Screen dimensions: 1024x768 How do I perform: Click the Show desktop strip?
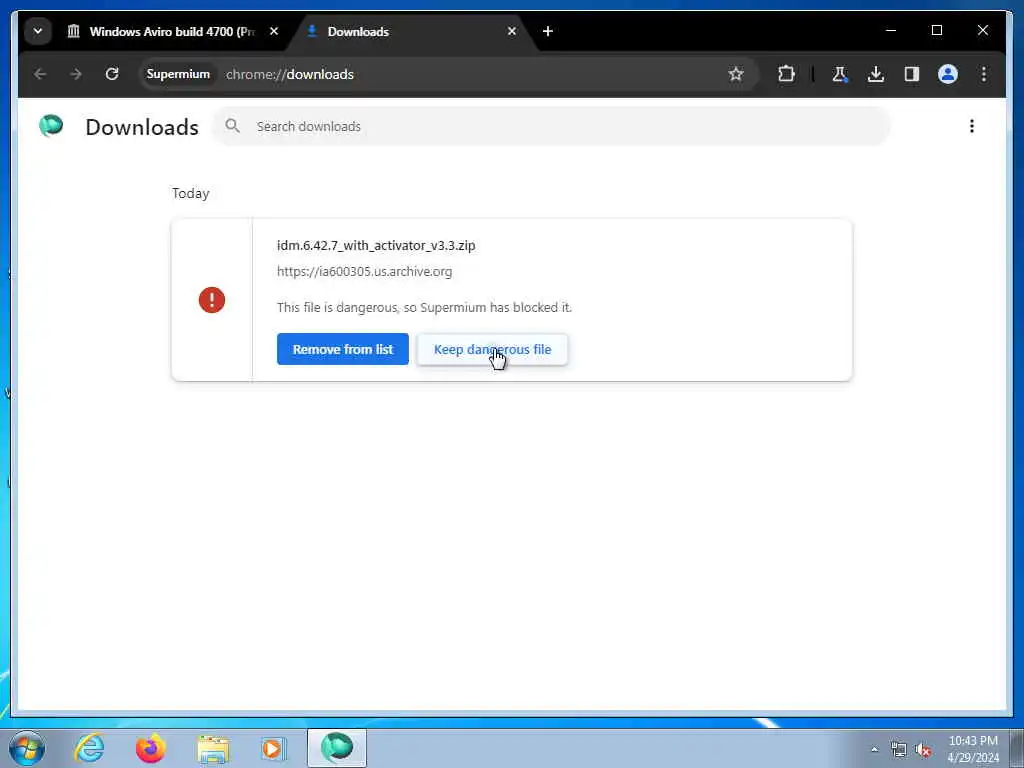[x=1017, y=748]
